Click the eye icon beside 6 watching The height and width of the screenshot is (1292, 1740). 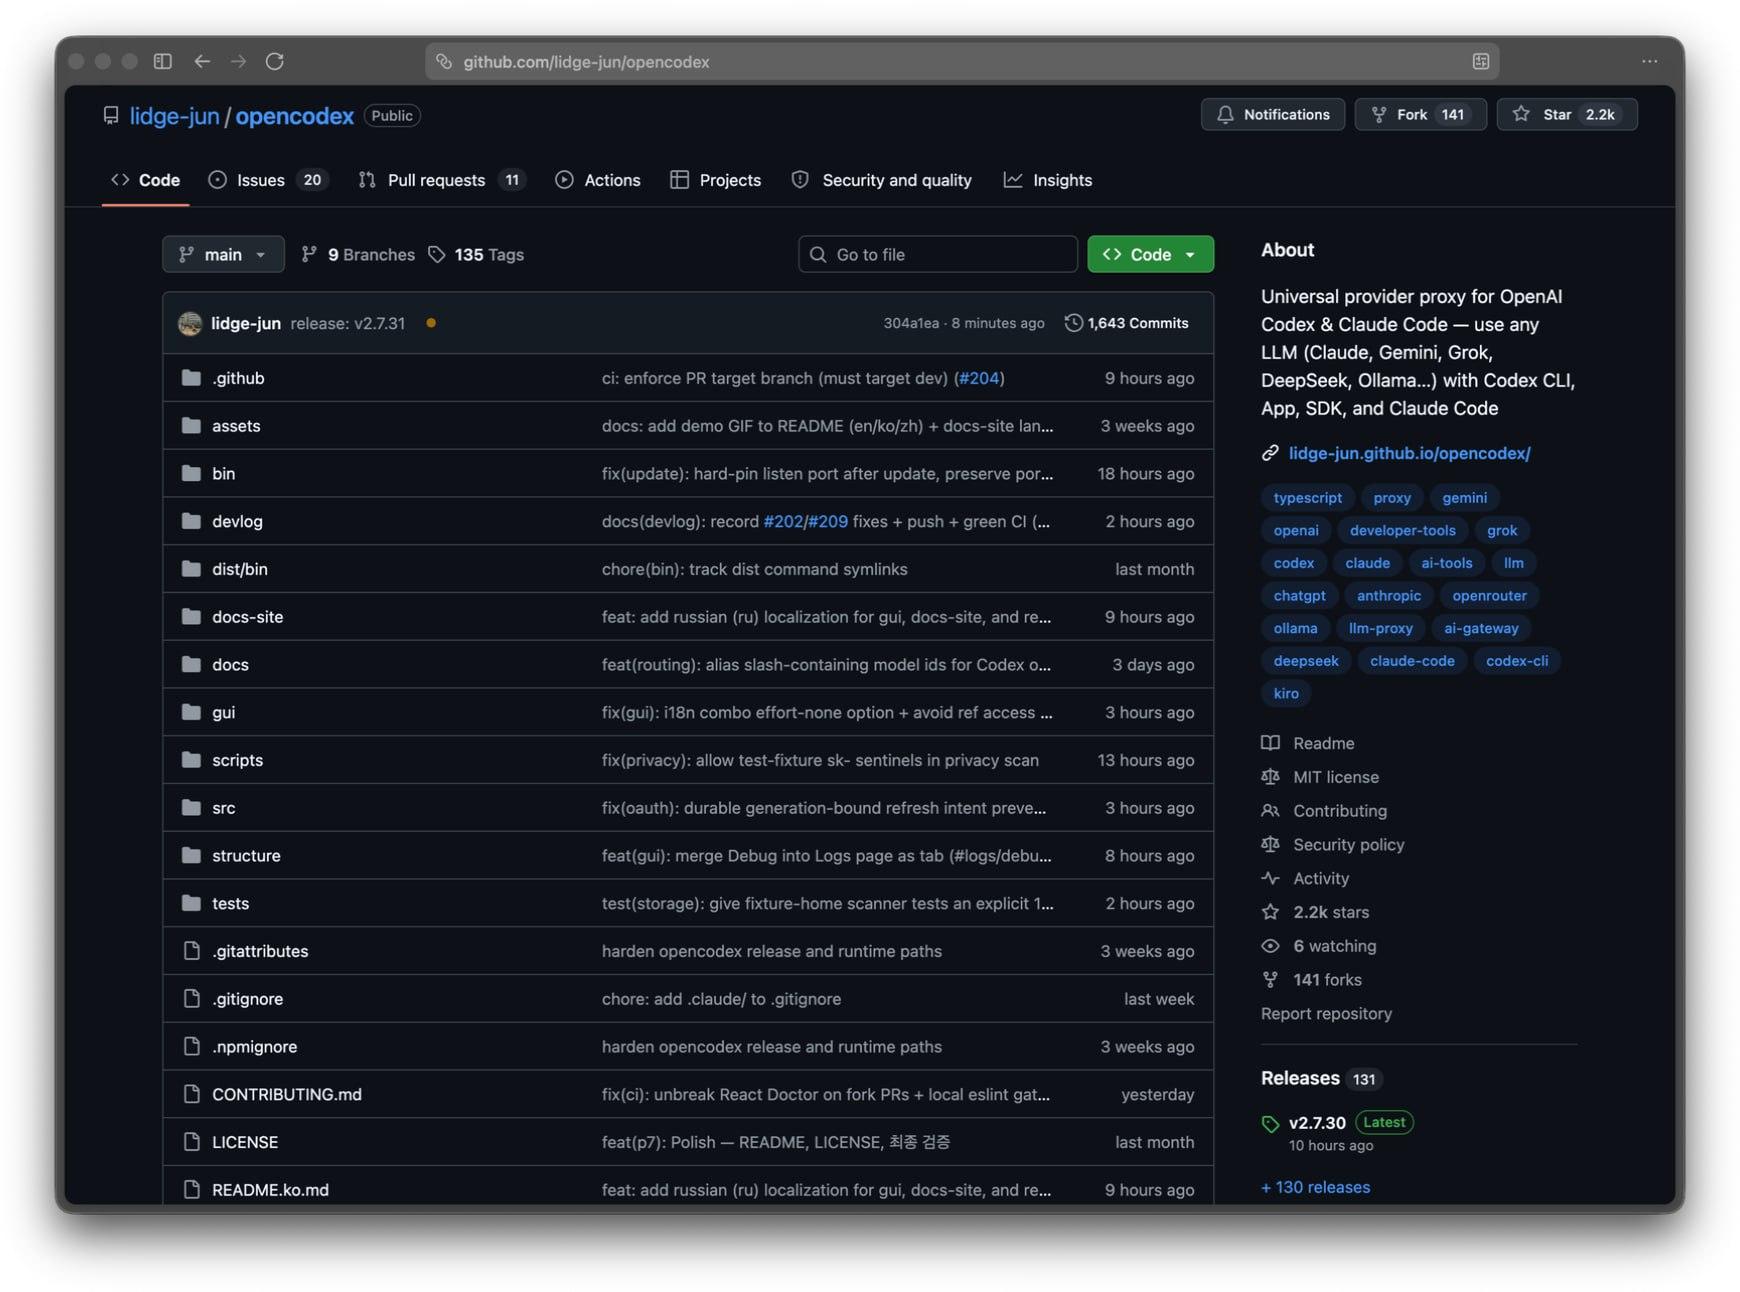[1271, 946]
